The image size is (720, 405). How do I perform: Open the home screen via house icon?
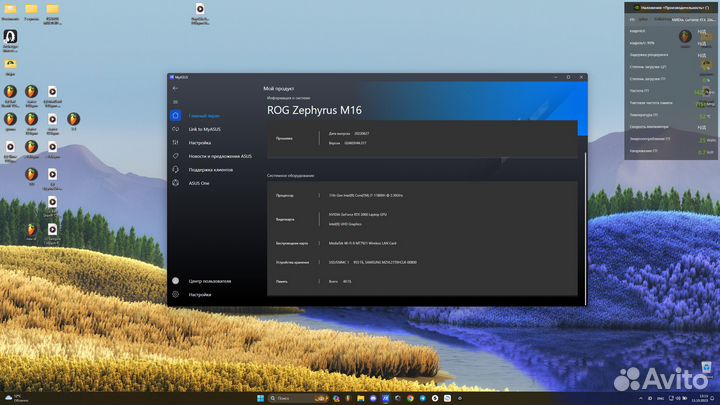coord(175,116)
